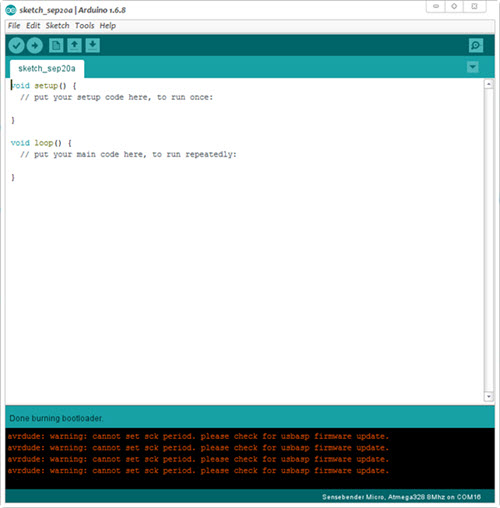The width and height of the screenshot is (500, 508).
Task: Click the Upload arrow button
Action: tap(35, 45)
